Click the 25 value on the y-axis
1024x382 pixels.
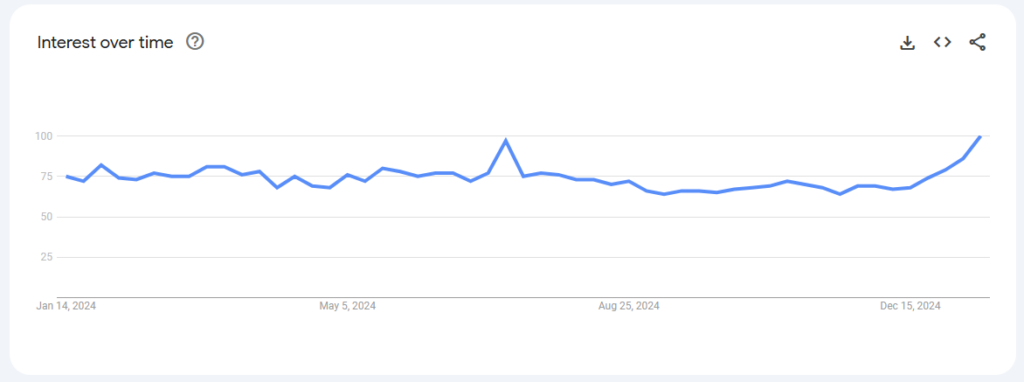[x=46, y=257]
